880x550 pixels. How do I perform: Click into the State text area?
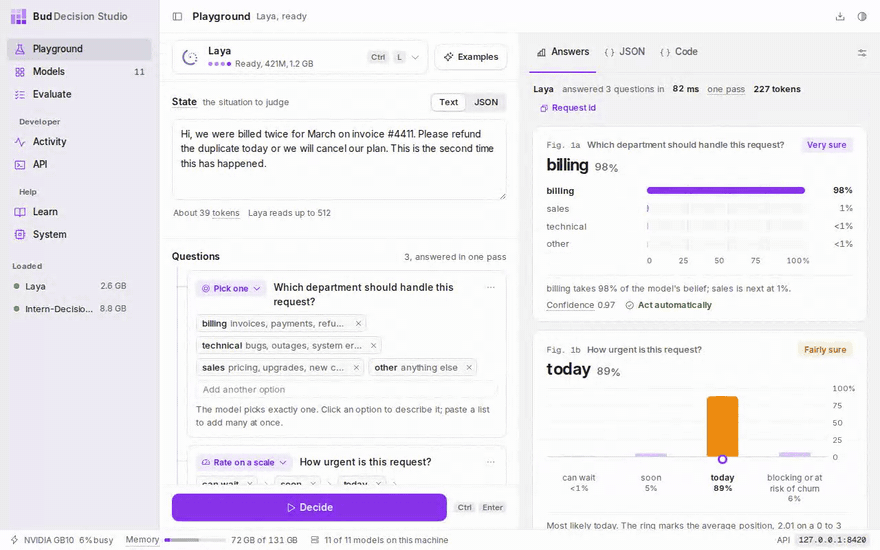339,160
